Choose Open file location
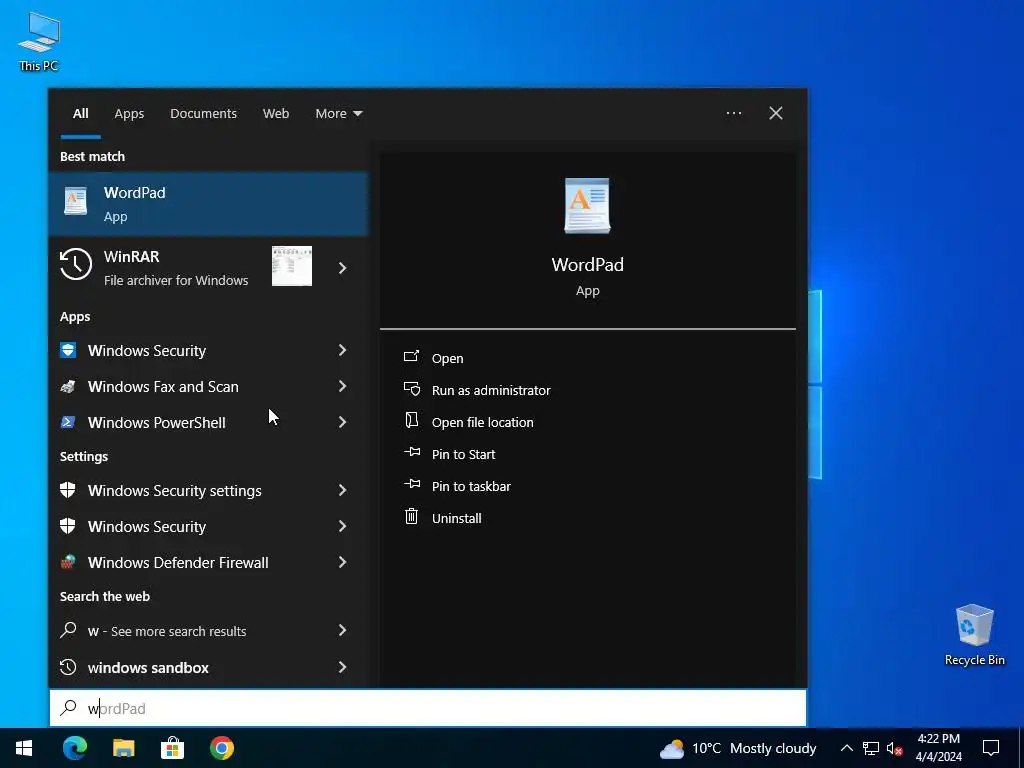The image size is (1024, 768). [x=483, y=422]
